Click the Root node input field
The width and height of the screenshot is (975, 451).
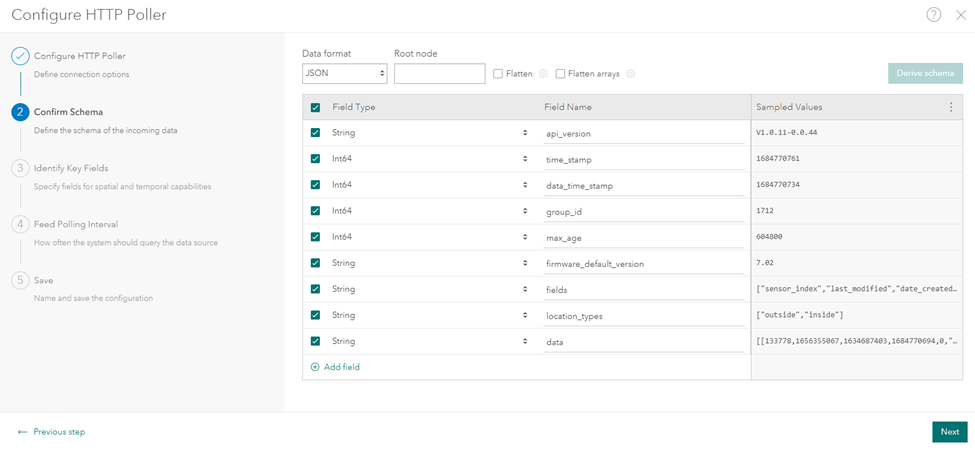pyautogui.click(x=439, y=73)
